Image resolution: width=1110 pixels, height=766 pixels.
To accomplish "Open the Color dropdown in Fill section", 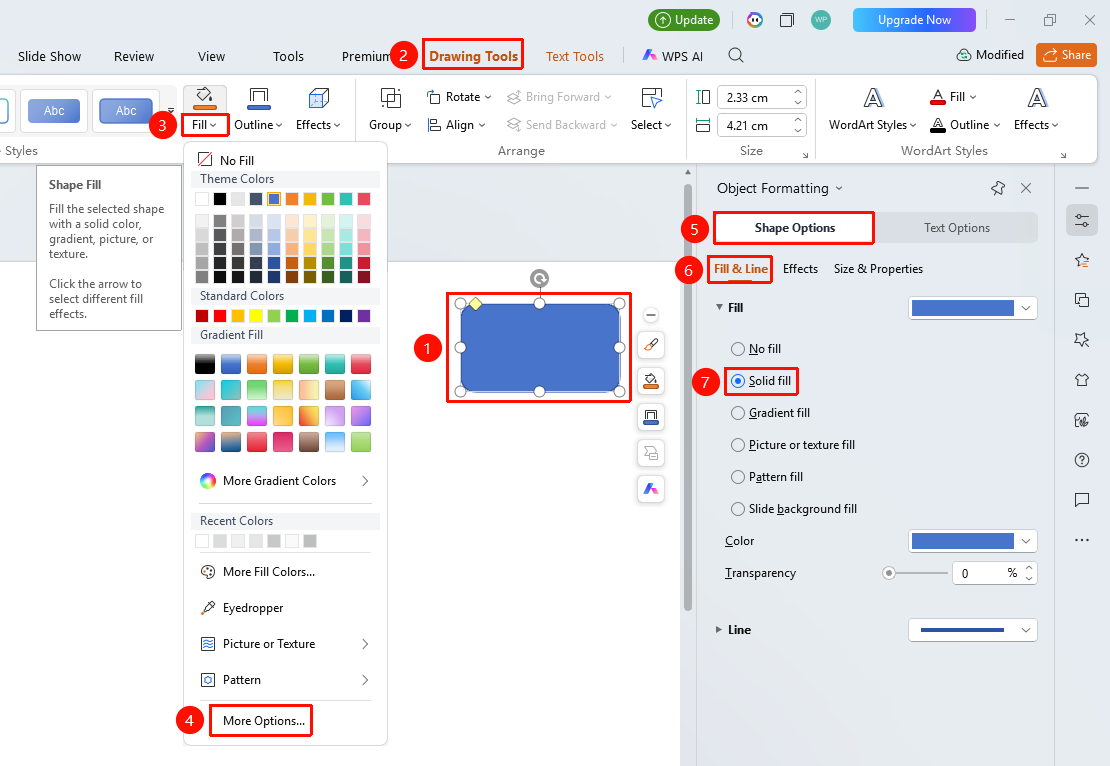I will click(973, 541).
